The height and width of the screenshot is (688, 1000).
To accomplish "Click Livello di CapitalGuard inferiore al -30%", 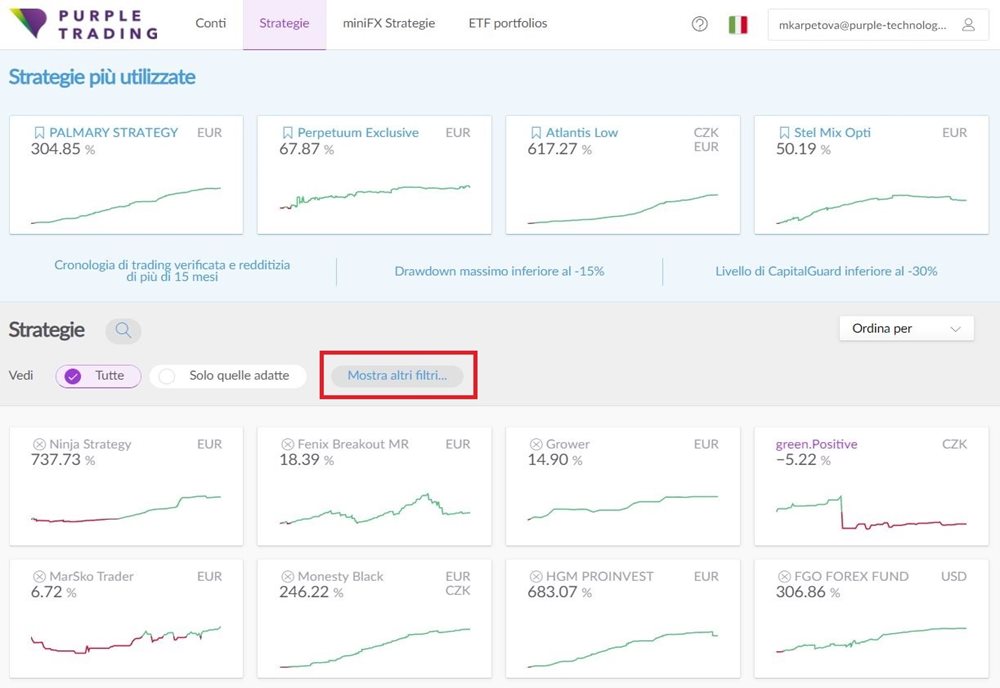I will point(826,271).
